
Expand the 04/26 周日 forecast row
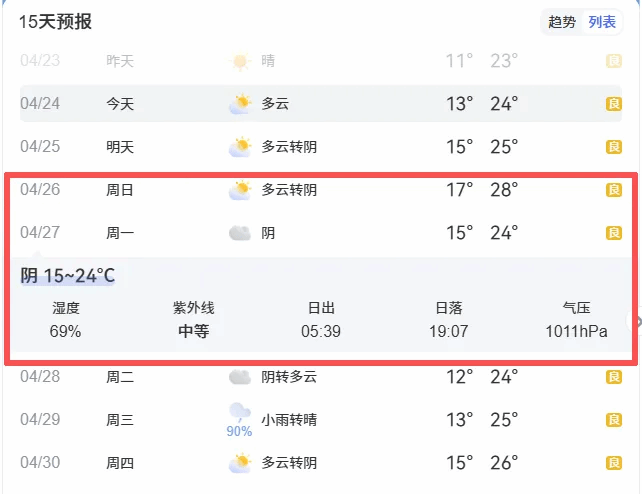320,190
